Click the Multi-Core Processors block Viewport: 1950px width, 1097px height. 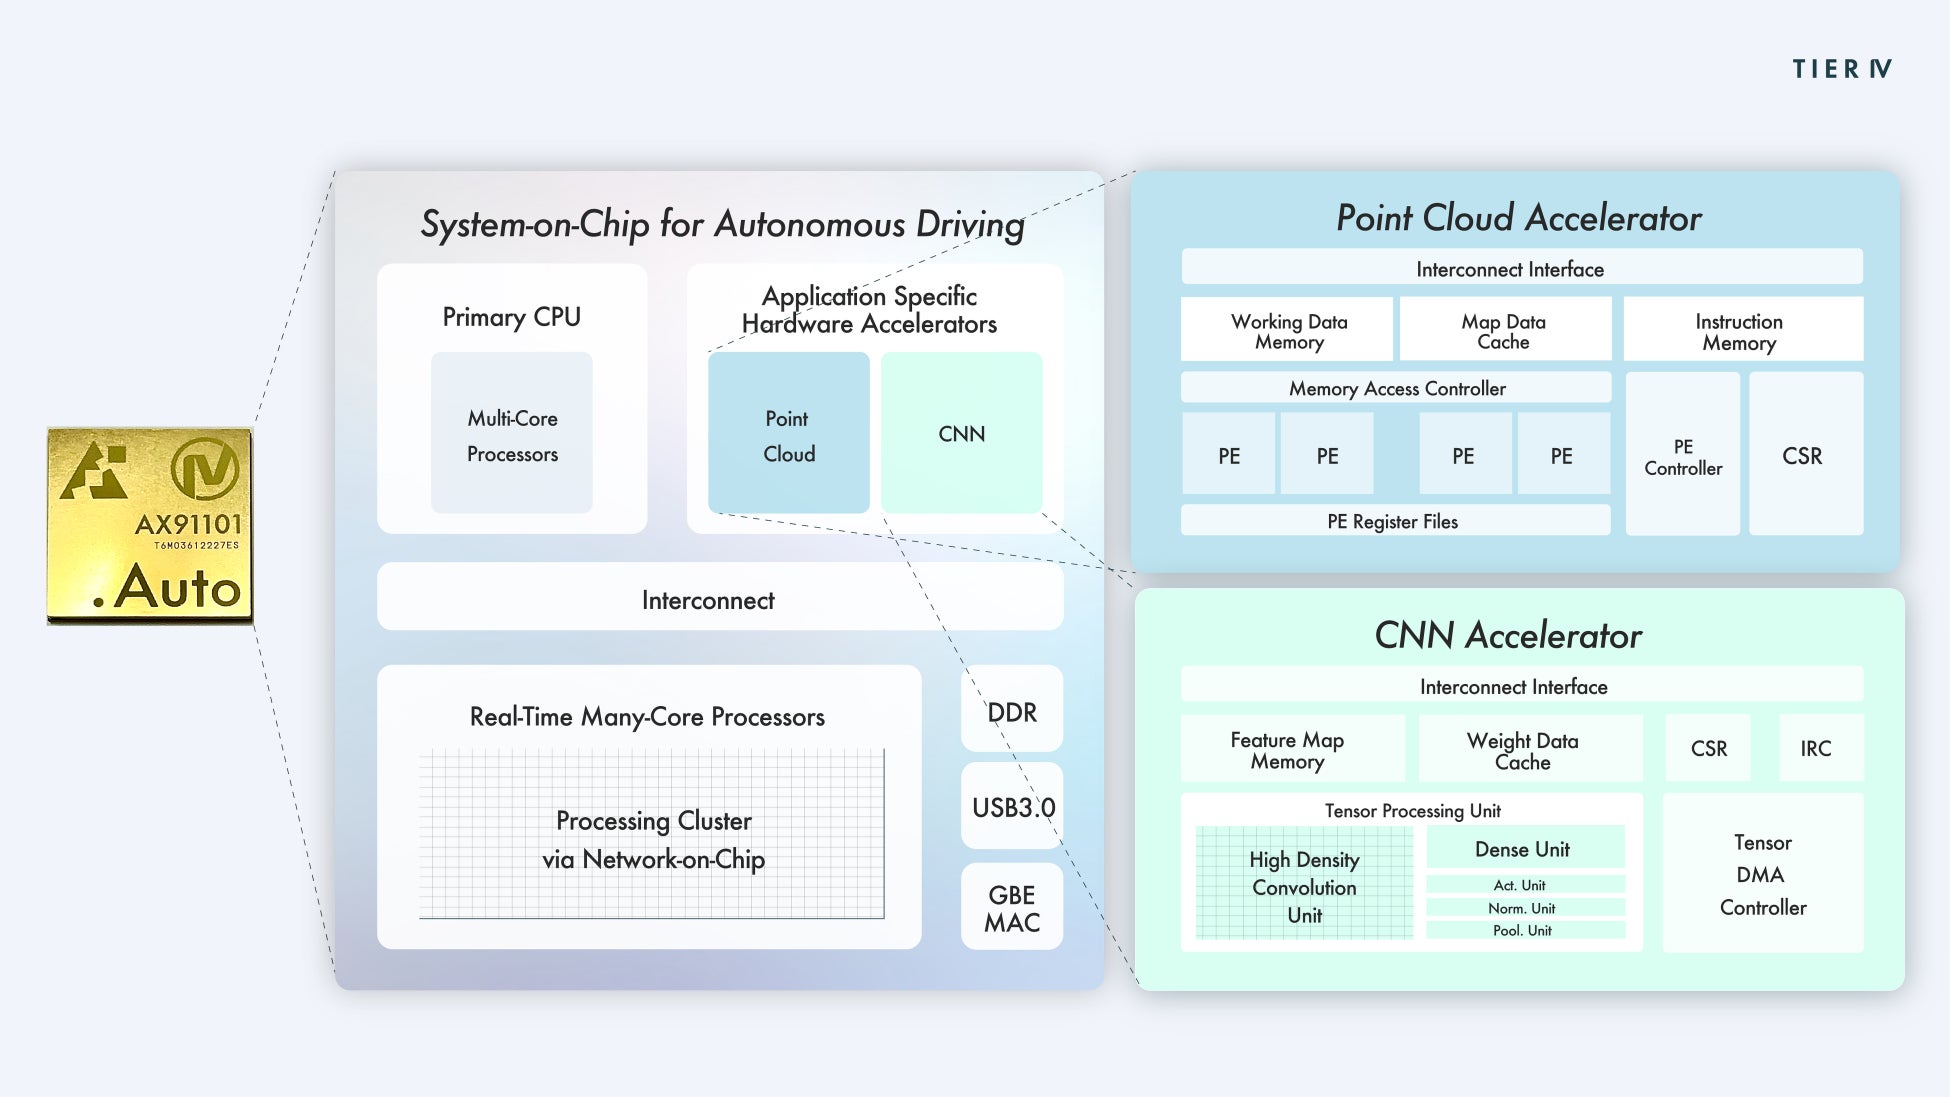512,435
